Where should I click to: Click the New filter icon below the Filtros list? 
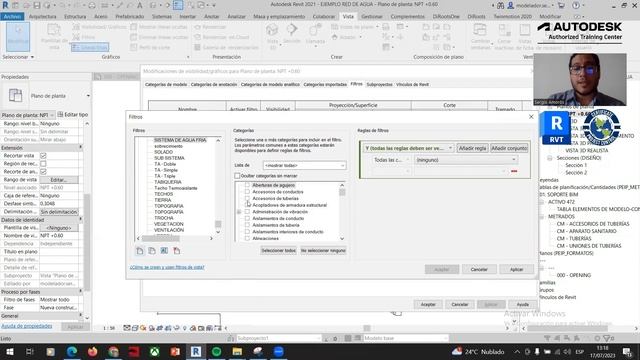(140, 251)
